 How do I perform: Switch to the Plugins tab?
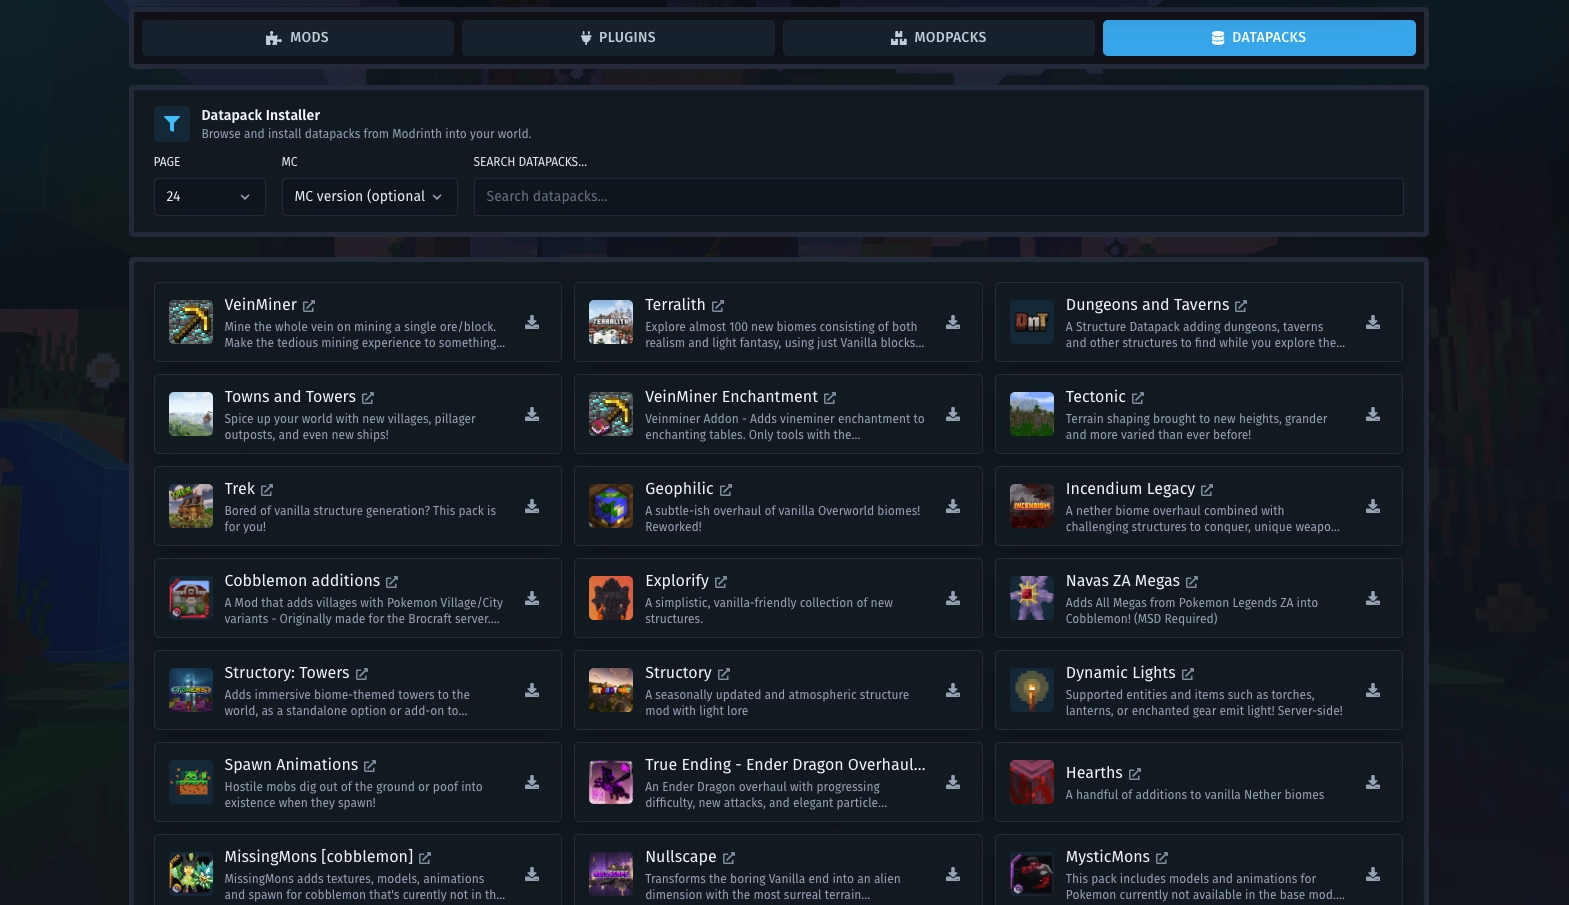point(618,38)
